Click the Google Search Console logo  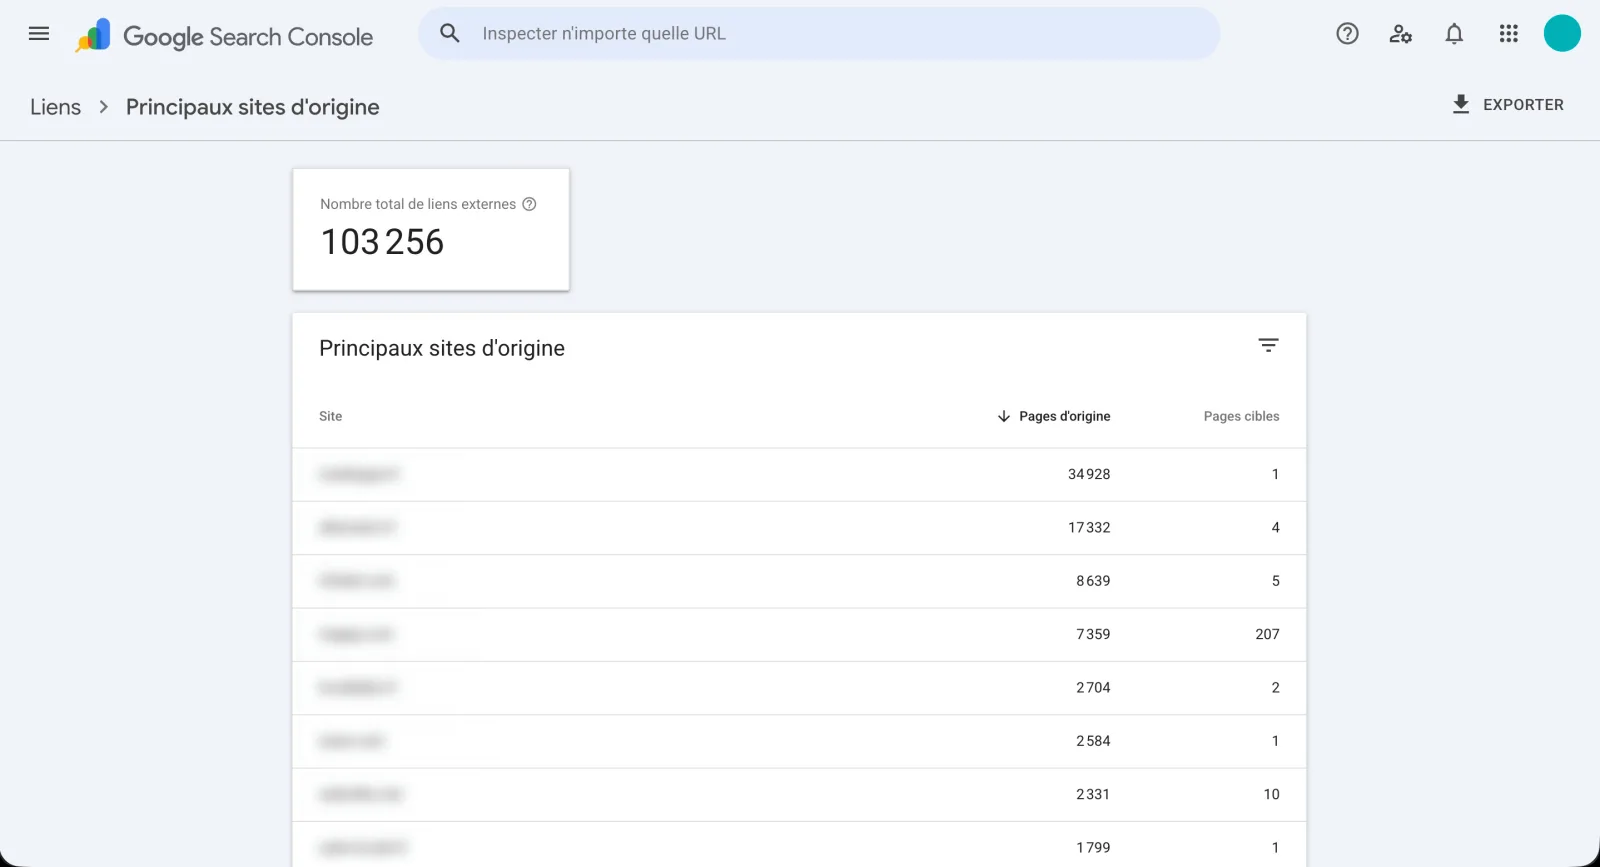pyautogui.click(x=224, y=36)
